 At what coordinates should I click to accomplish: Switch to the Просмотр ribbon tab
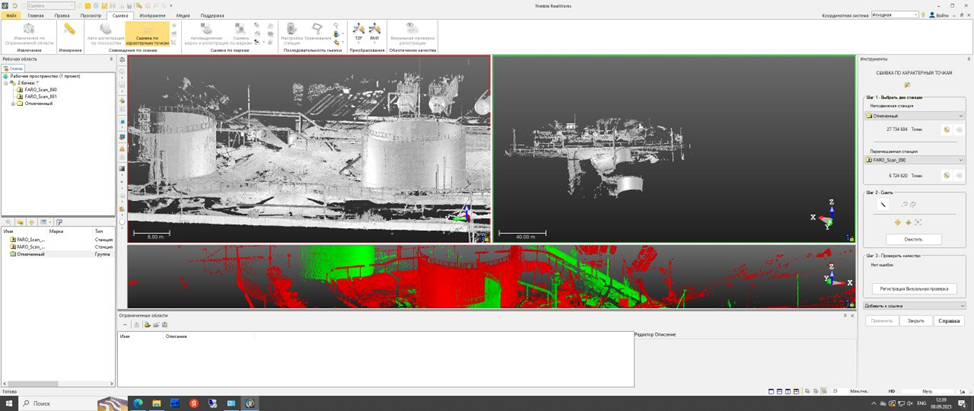pos(91,16)
